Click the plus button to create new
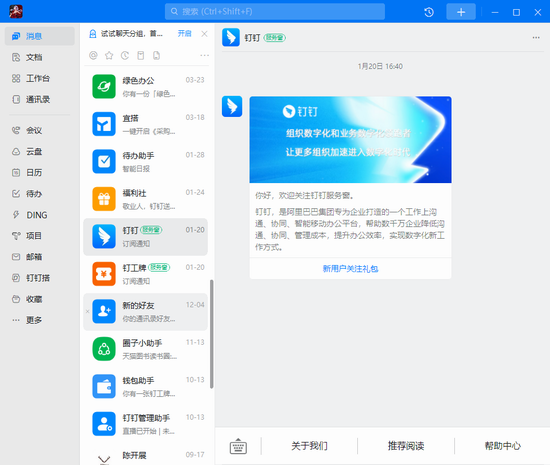550x465 pixels. [461, 12]
